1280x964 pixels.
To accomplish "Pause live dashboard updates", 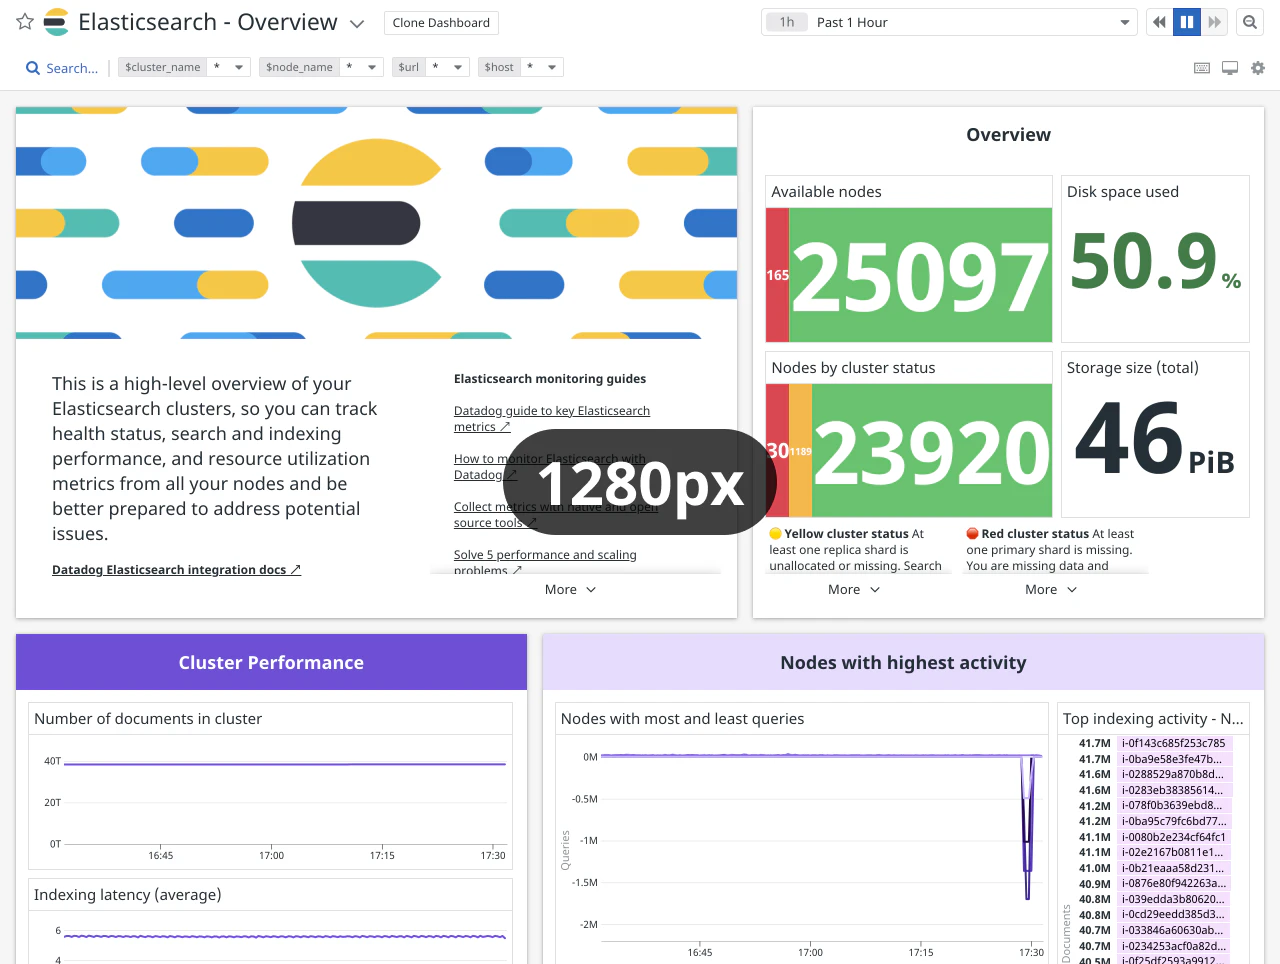I will 1187,22.
